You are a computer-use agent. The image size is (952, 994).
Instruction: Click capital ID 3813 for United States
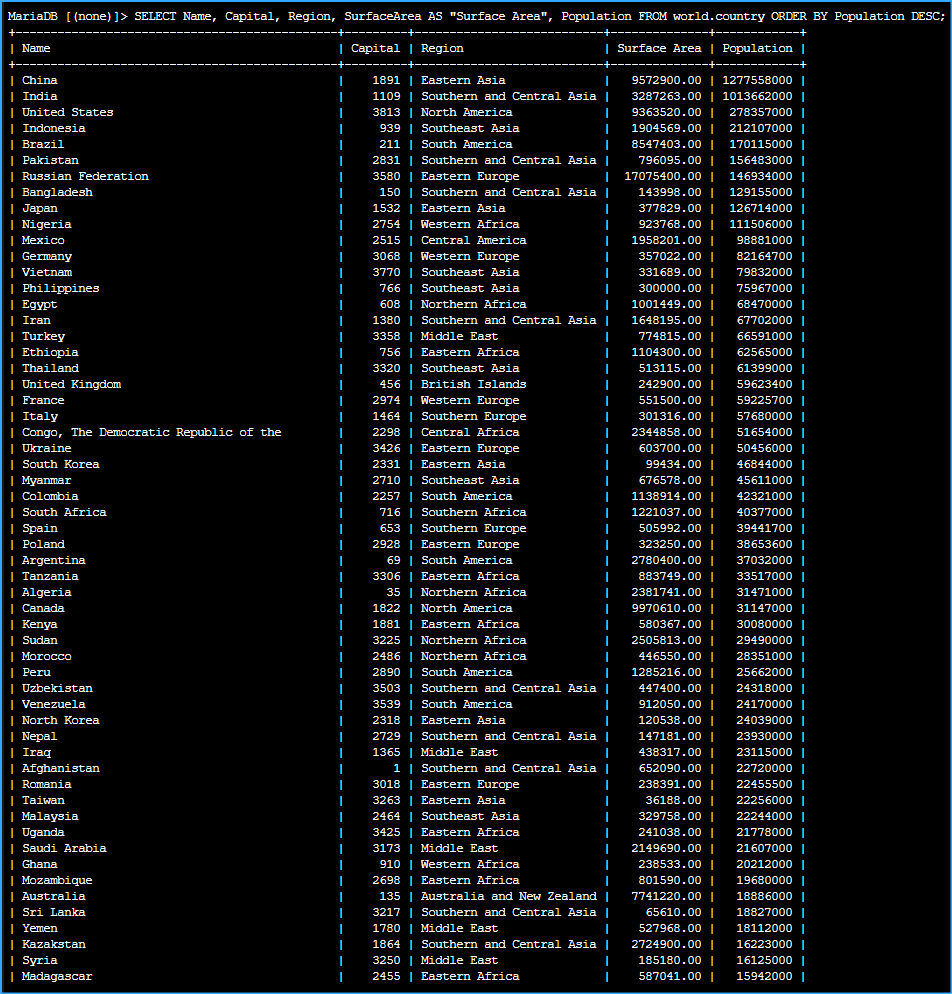(x=386, y=112)
